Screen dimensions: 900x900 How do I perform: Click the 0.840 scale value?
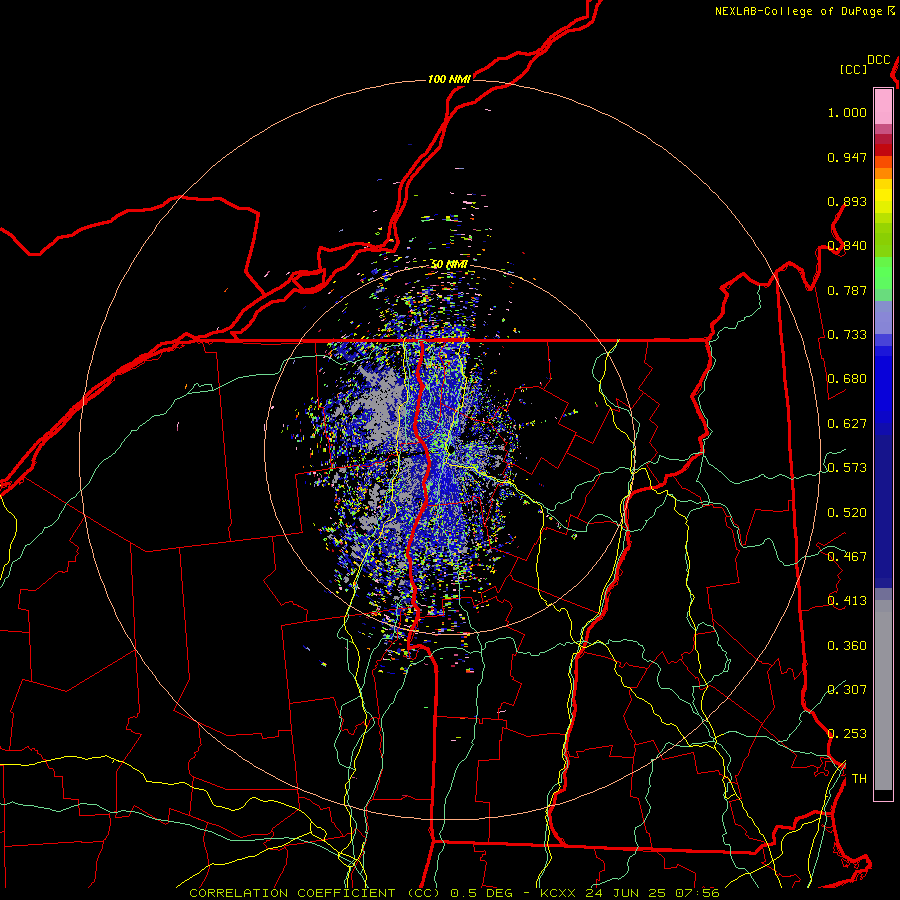tap(847, 246)
